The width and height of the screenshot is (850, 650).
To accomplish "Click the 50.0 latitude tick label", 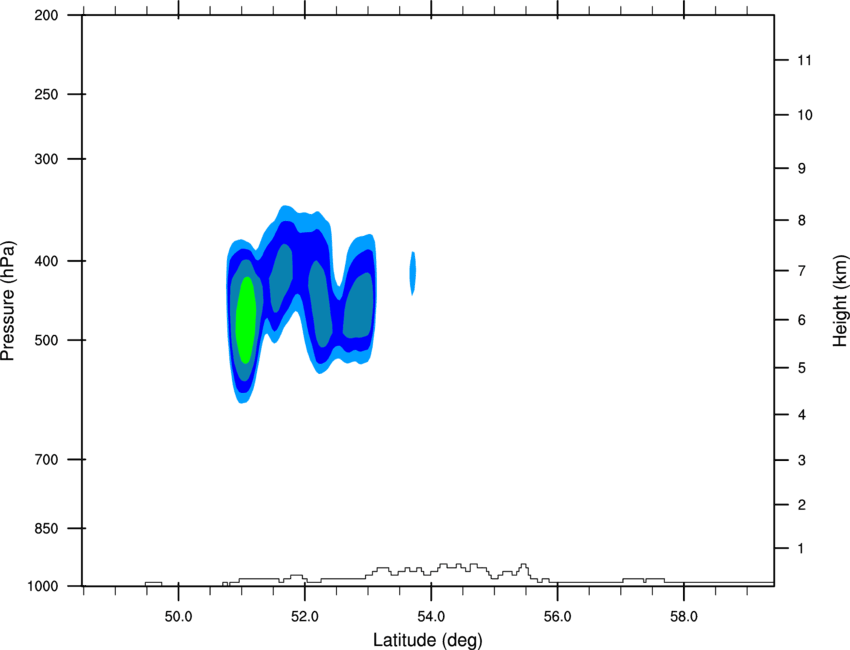I will 178,617.
